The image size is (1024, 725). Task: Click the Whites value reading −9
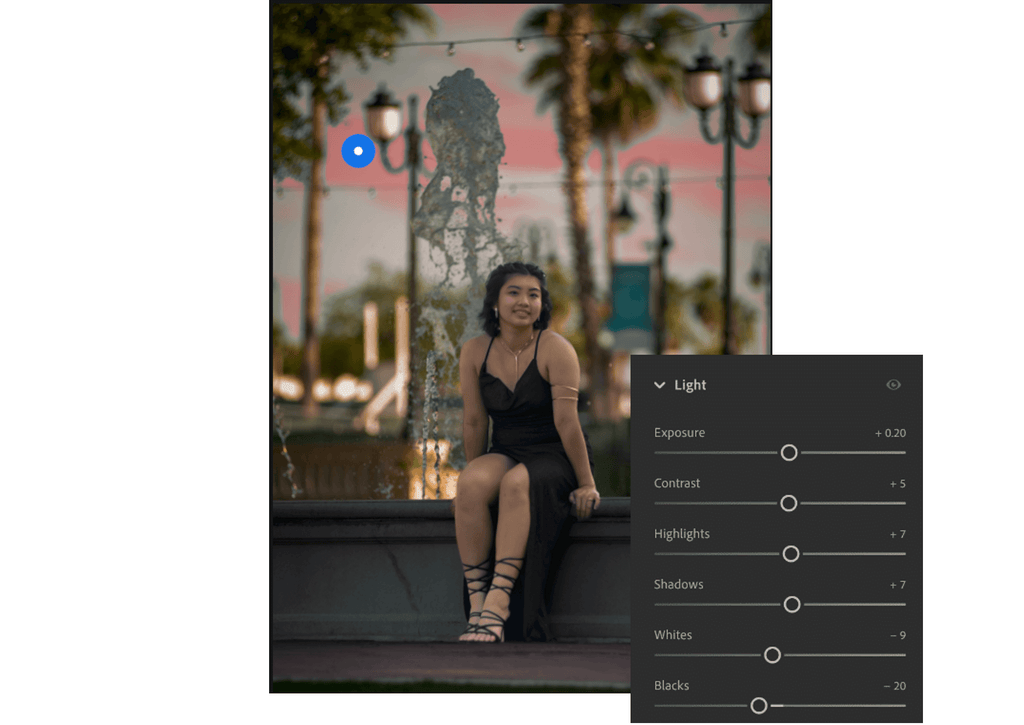click(897, 634)
